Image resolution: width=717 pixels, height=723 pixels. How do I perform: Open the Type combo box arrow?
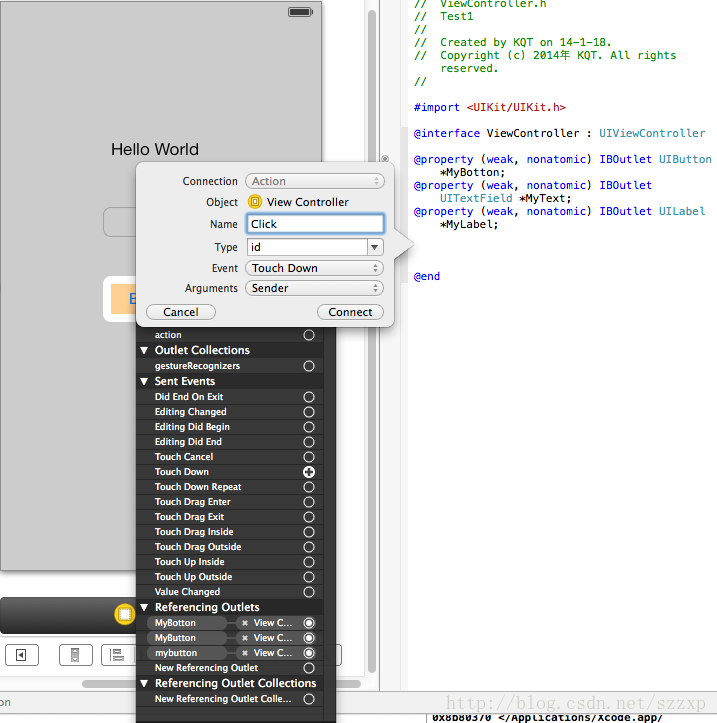click(375, 247)
